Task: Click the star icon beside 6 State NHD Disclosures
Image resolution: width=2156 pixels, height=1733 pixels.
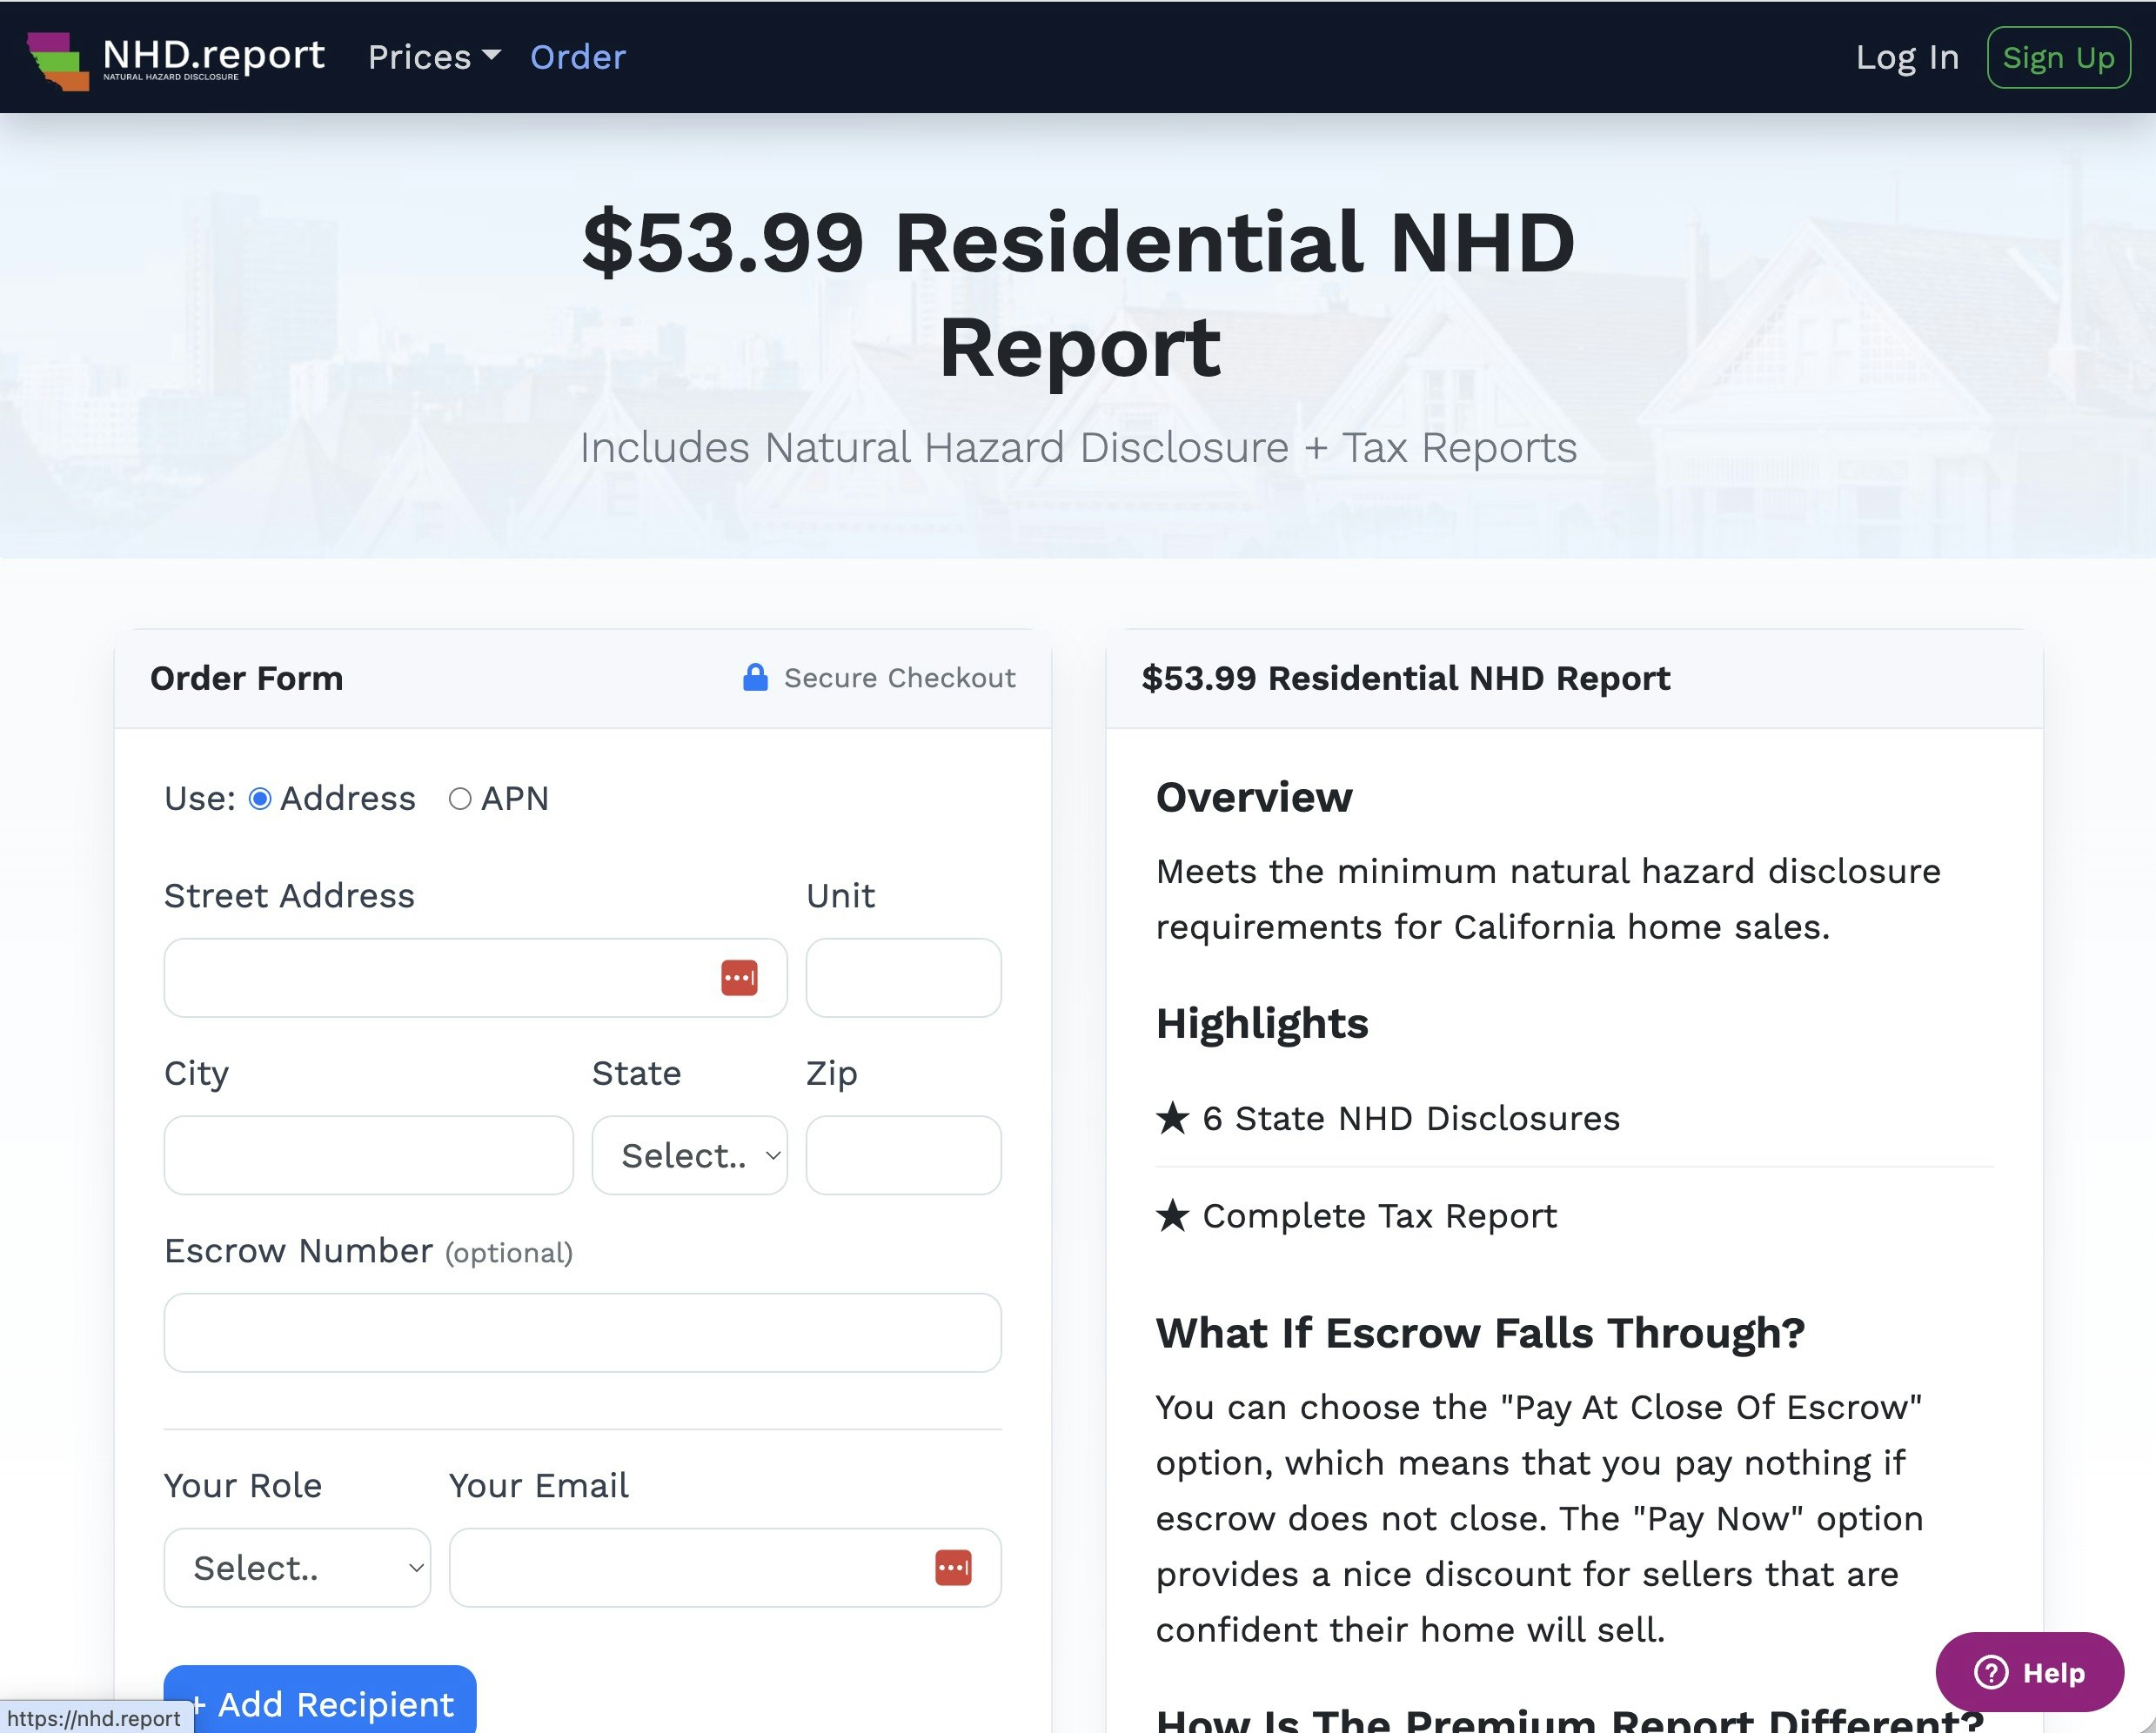Action: pos(1172,1118)
